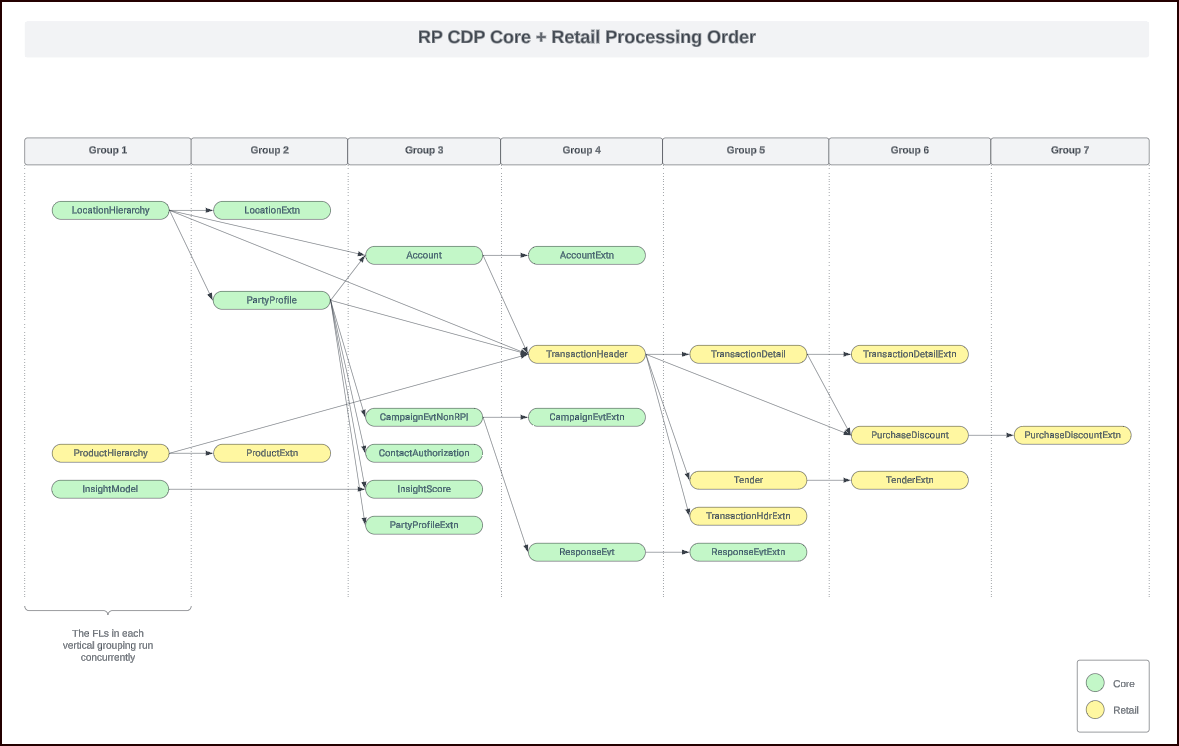Click the TransactionDetailExtn node
The width and height of the screenshot is (1179, 746).
click(910, 353)
